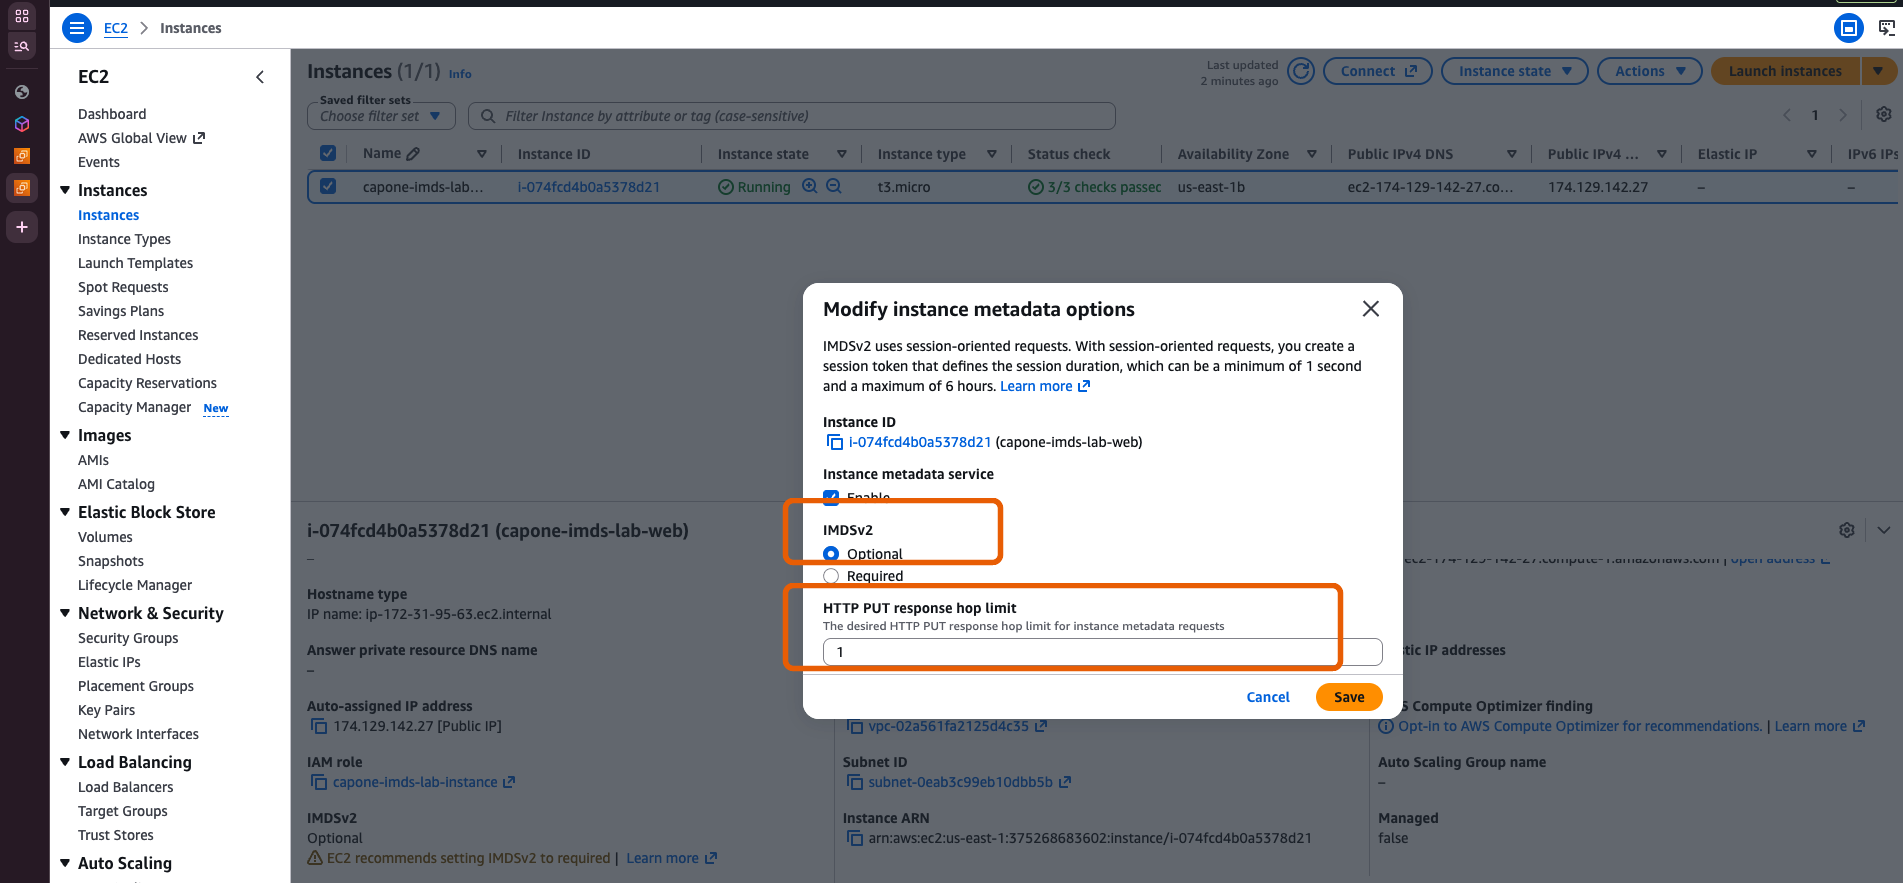
Task: Open the details panel settings gear
Action: coord(1847,530)
